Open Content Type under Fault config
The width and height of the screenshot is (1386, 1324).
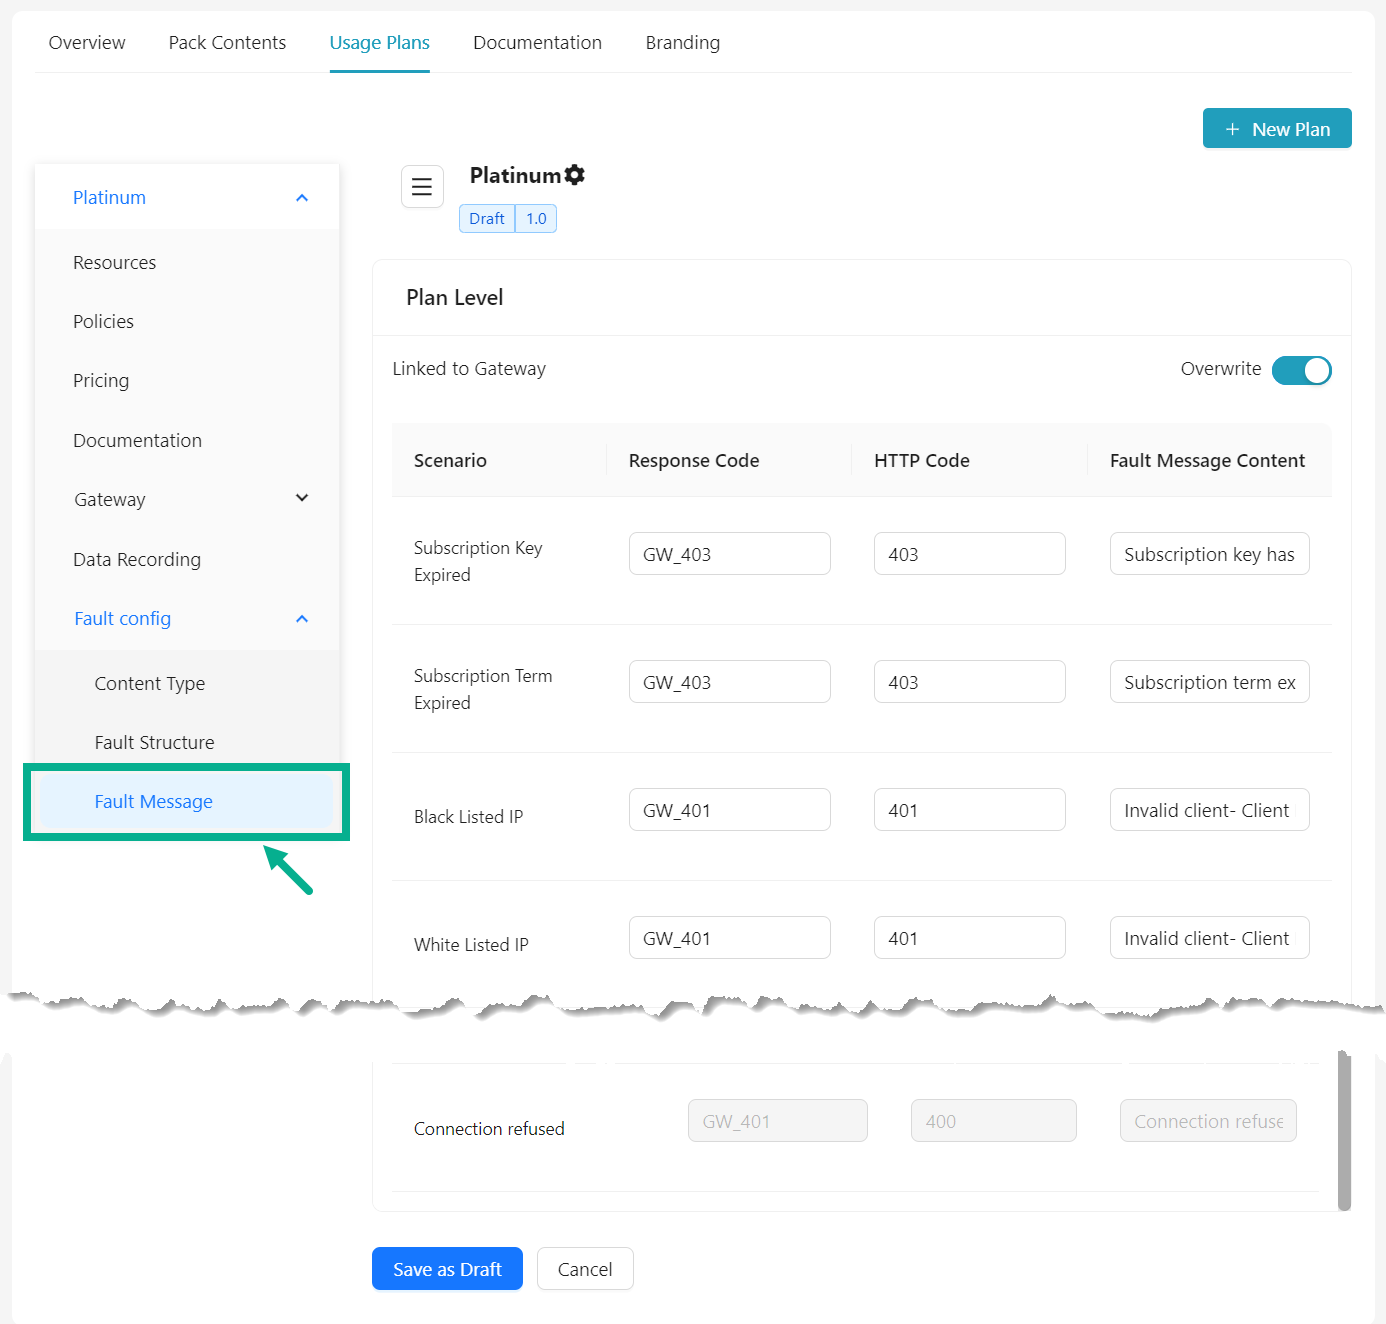pyautogui.click(x=150, y=684)
